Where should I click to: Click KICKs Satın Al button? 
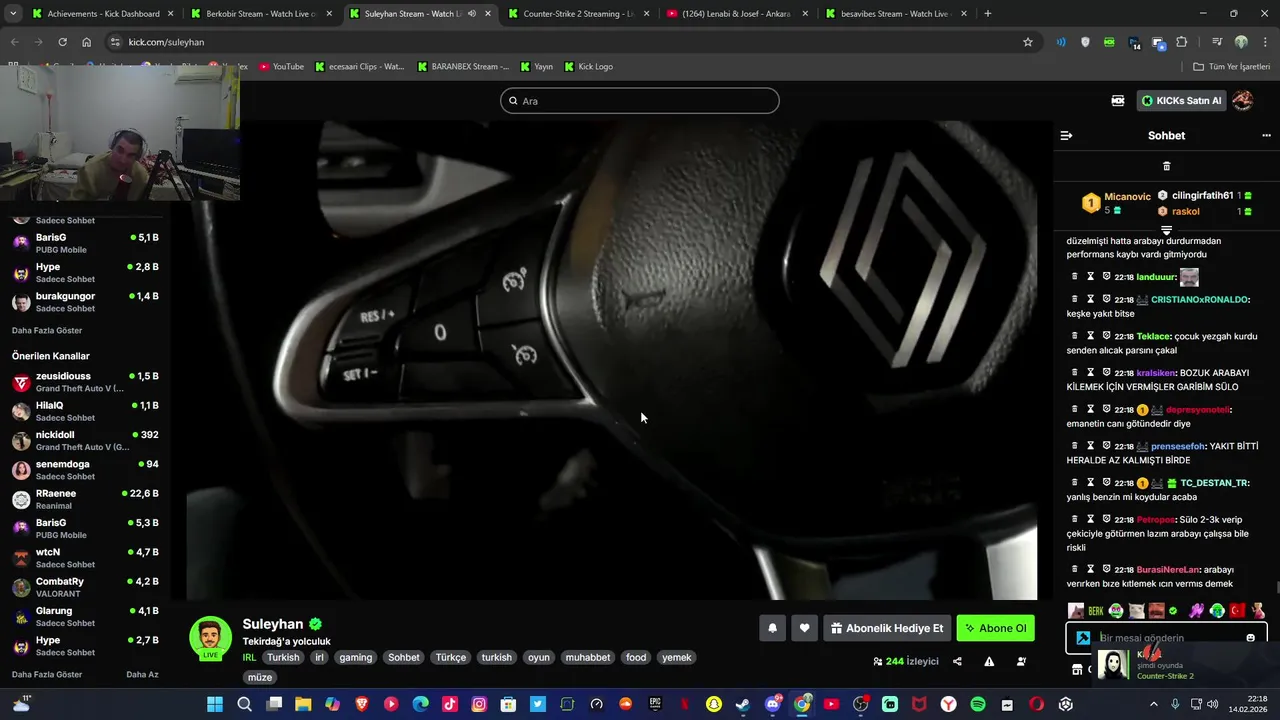tap(1181, 100)
